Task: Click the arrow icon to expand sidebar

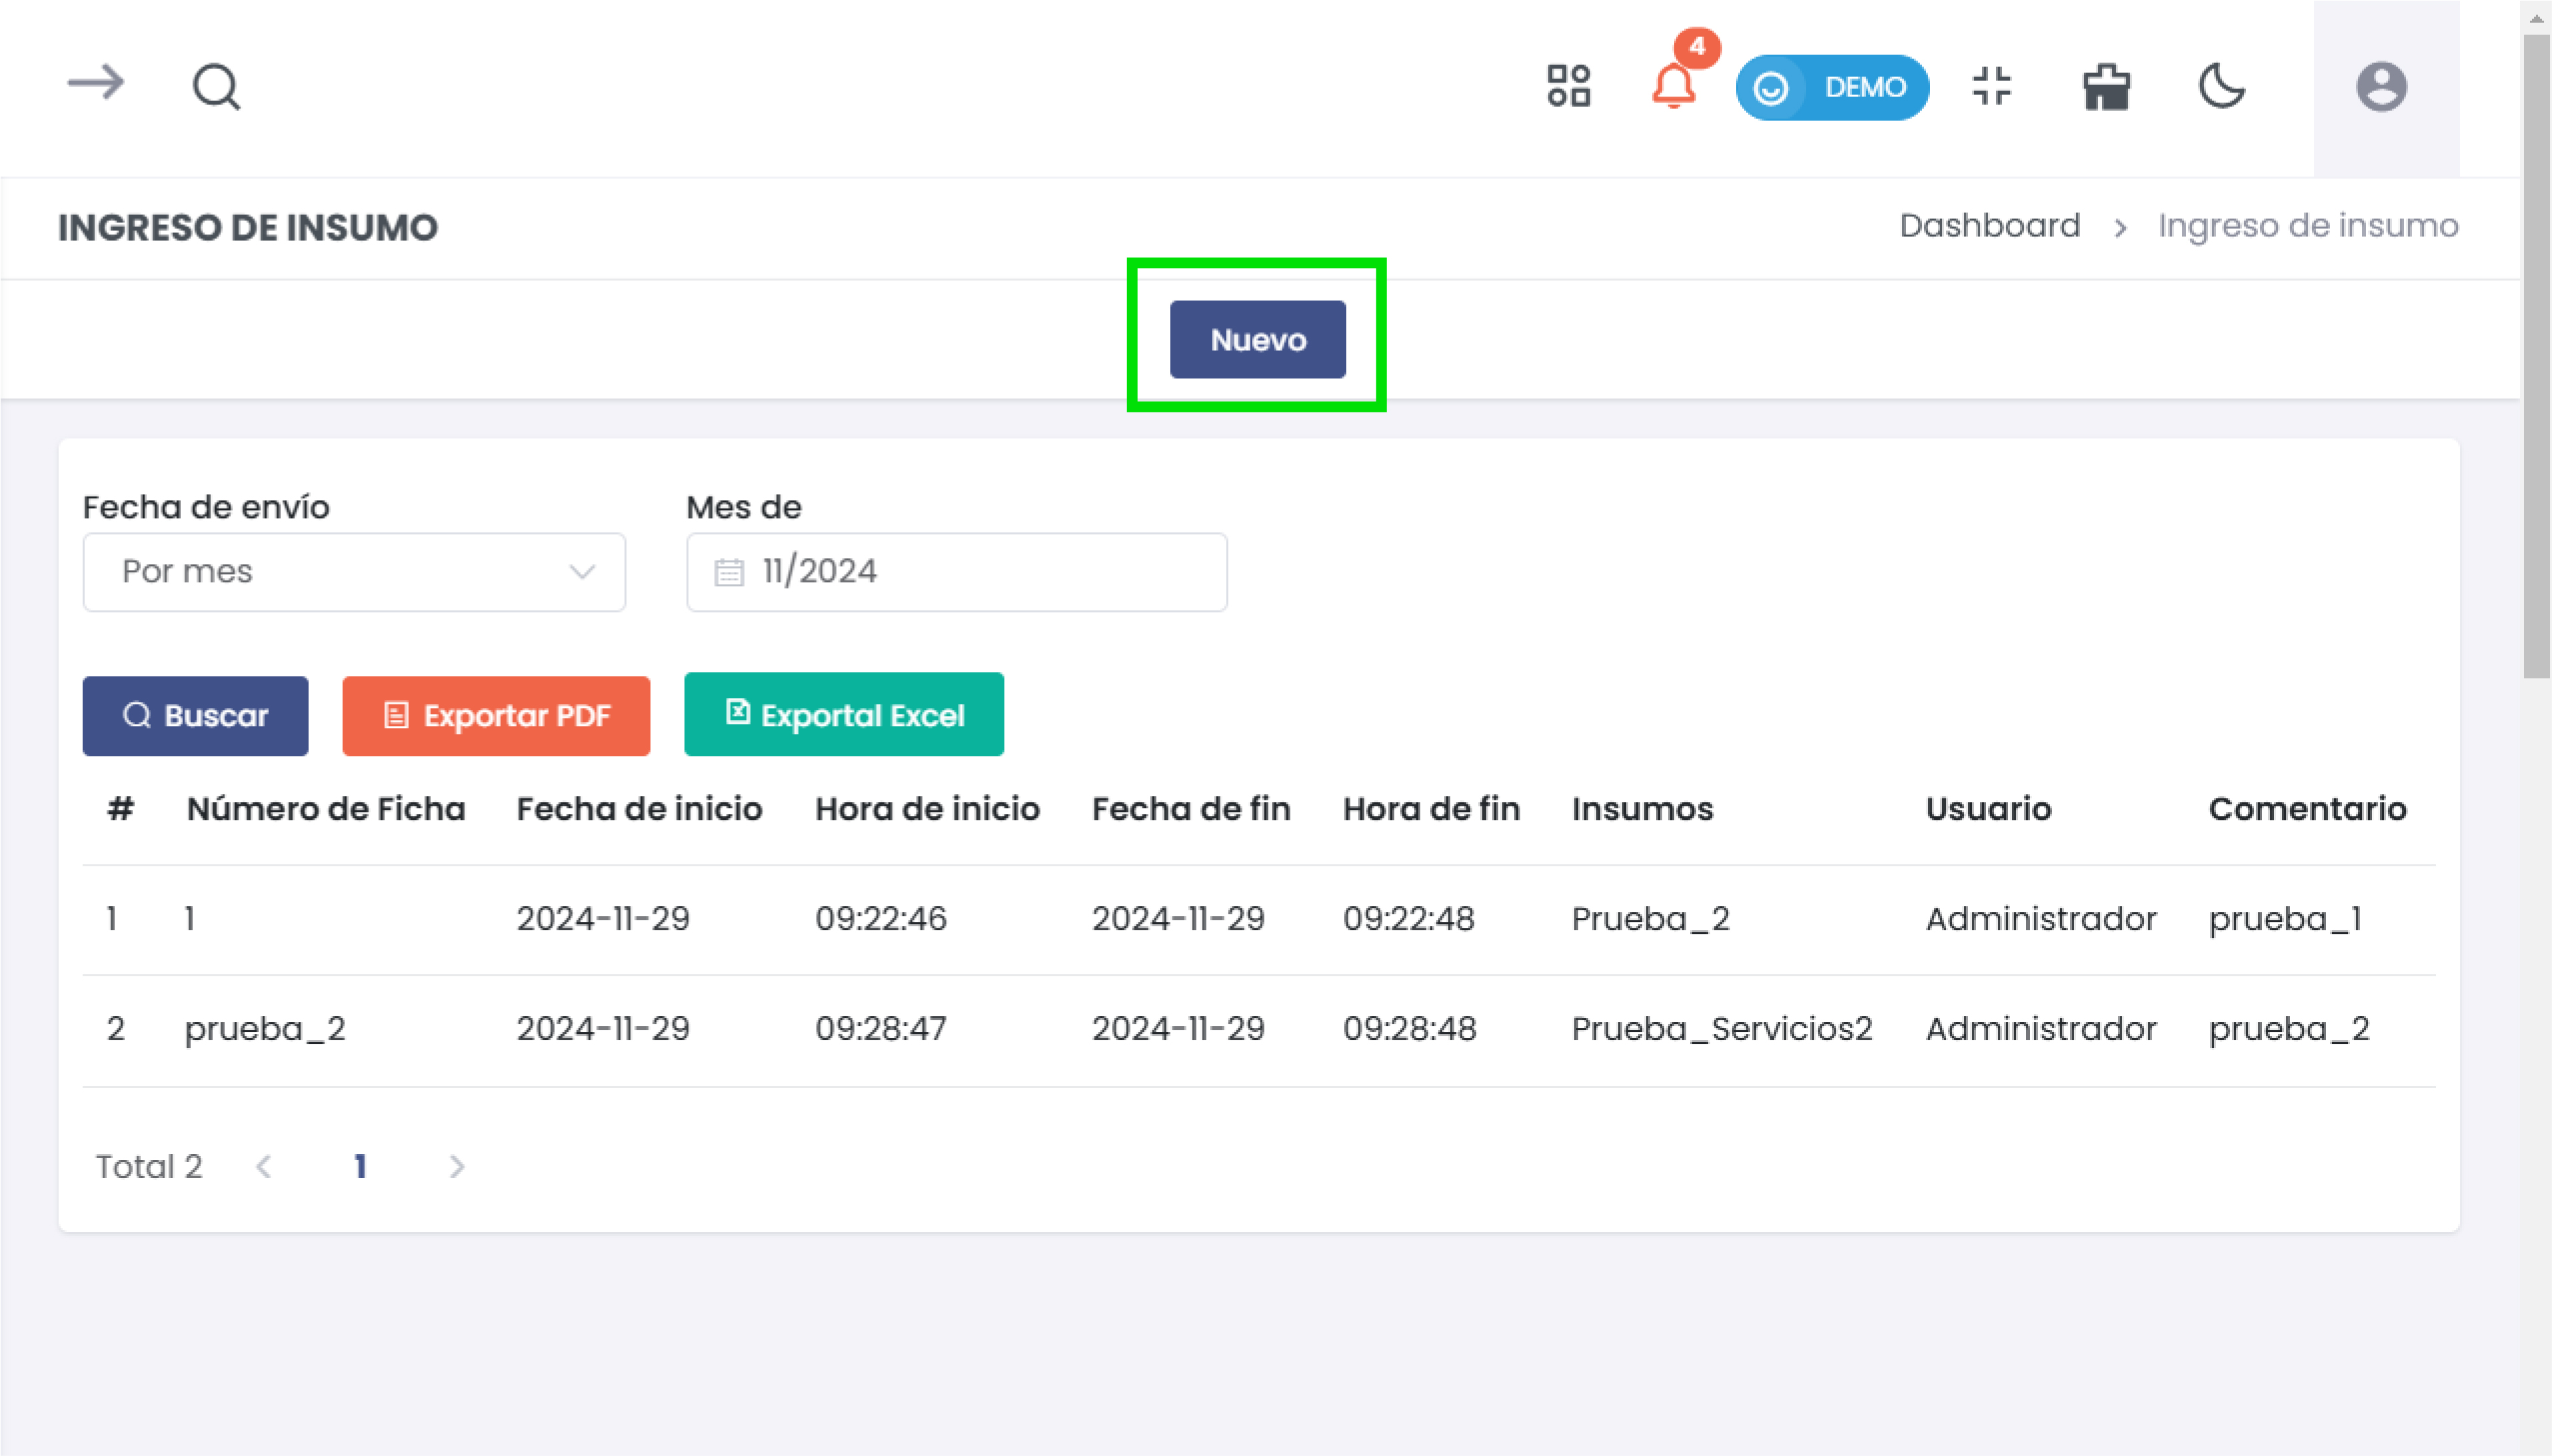Action: (96, 83)
